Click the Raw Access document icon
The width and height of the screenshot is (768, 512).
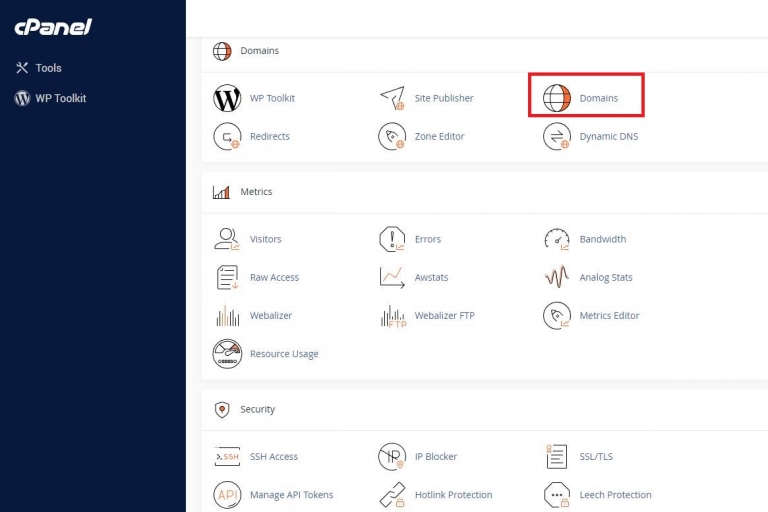(227, 277)
